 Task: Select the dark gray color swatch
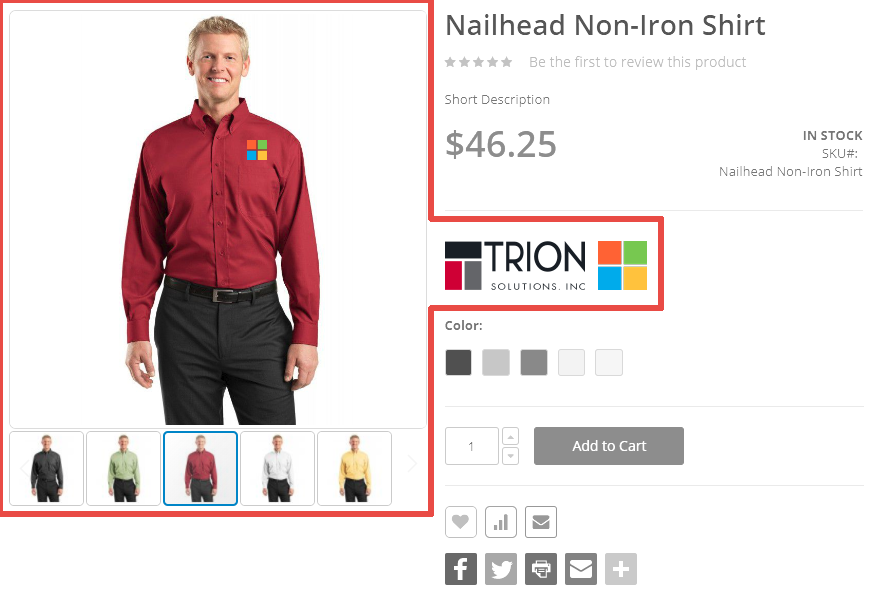coord(458,362)
